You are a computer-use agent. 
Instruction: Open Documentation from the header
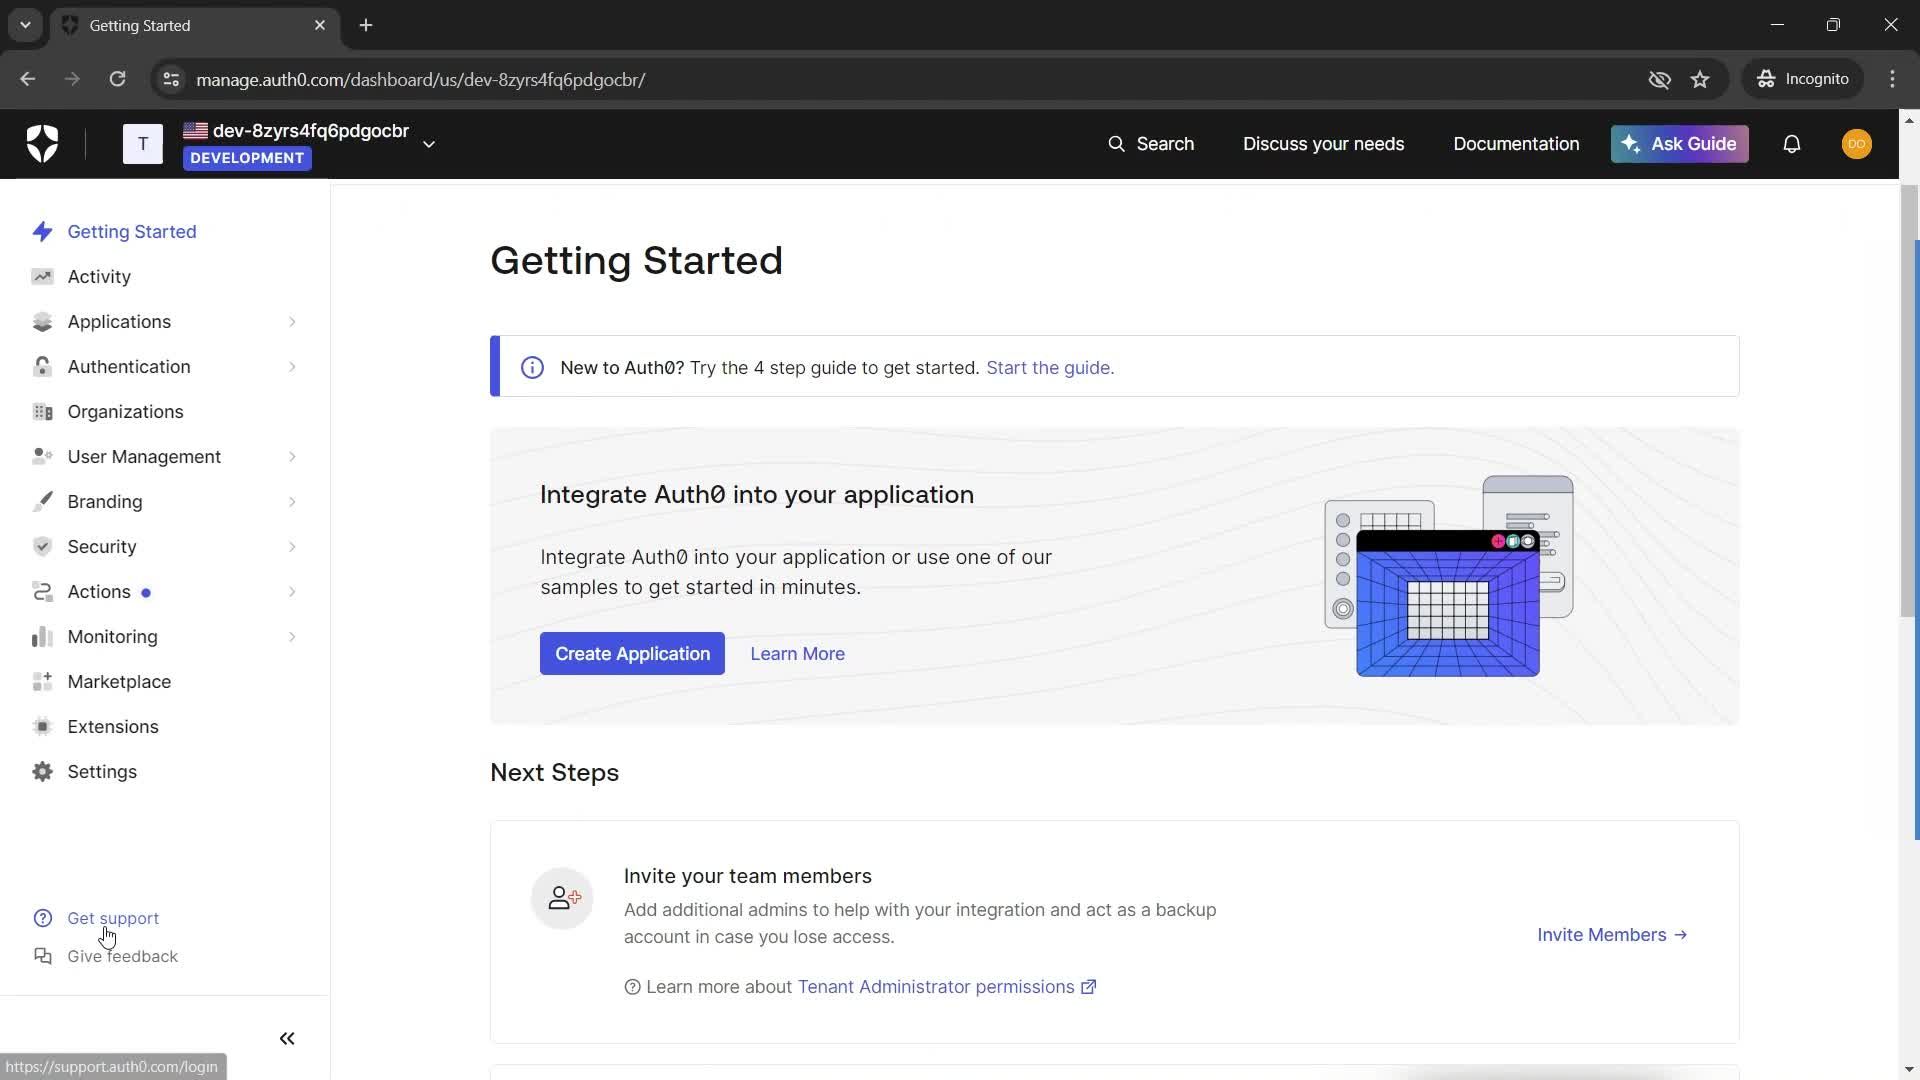pos(1516,144)
